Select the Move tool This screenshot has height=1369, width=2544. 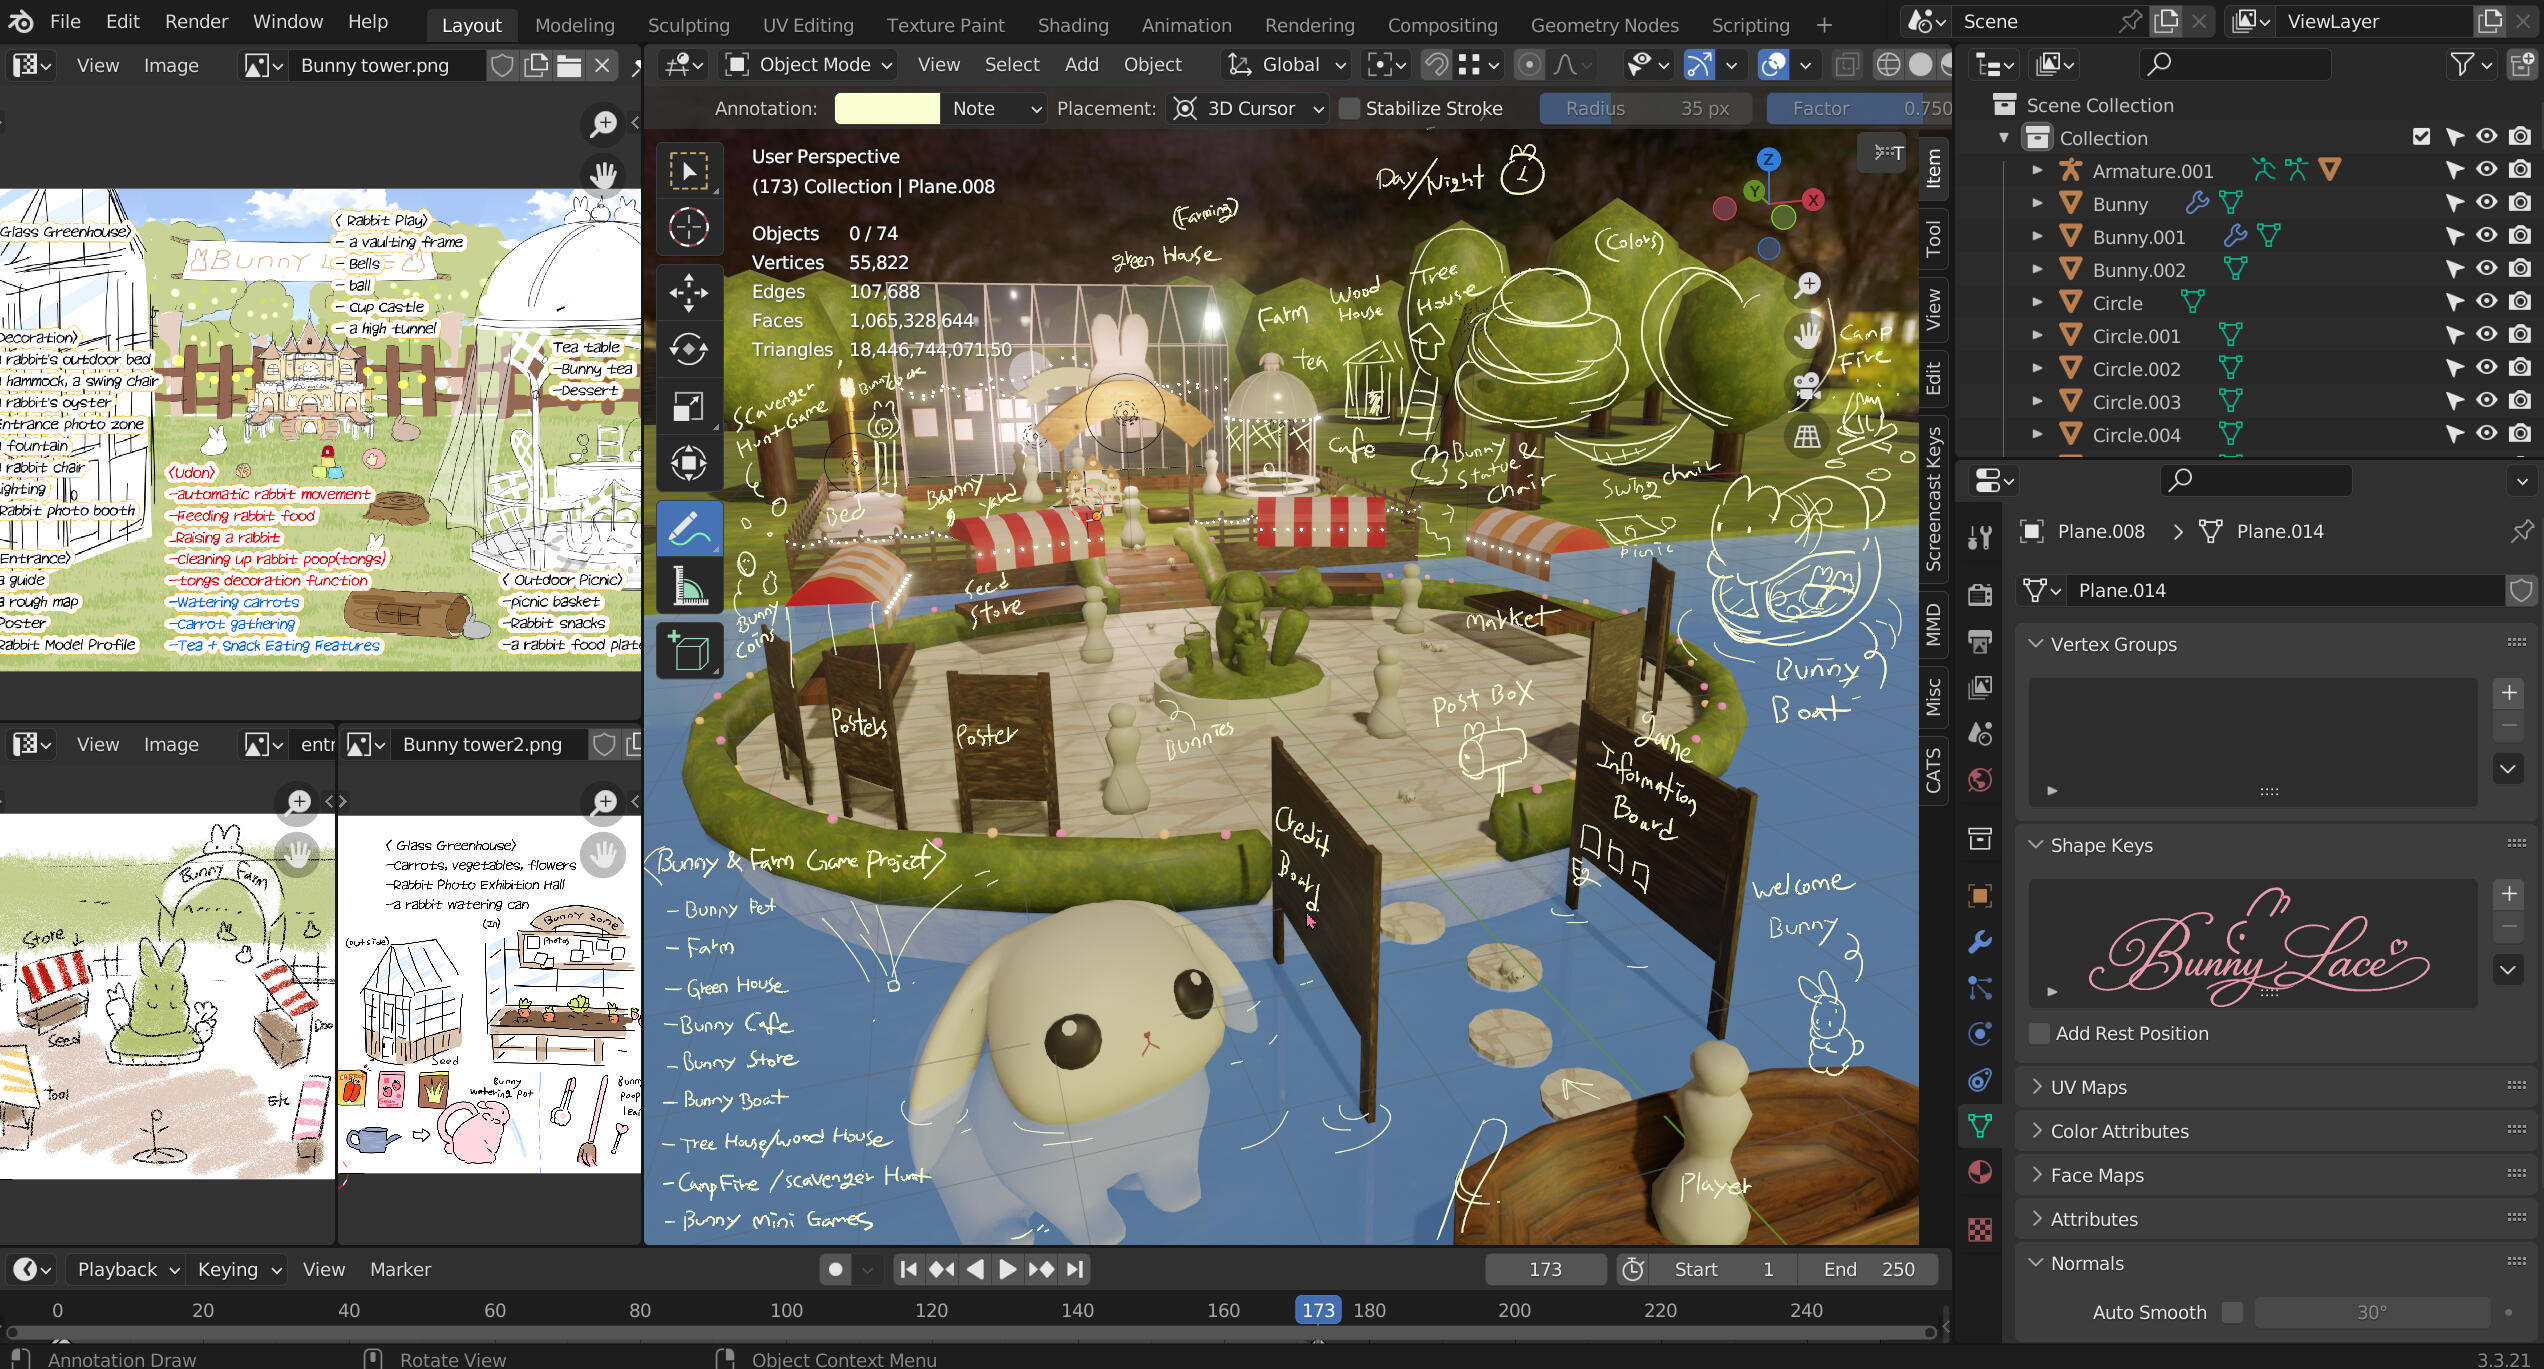click(689, 292)
